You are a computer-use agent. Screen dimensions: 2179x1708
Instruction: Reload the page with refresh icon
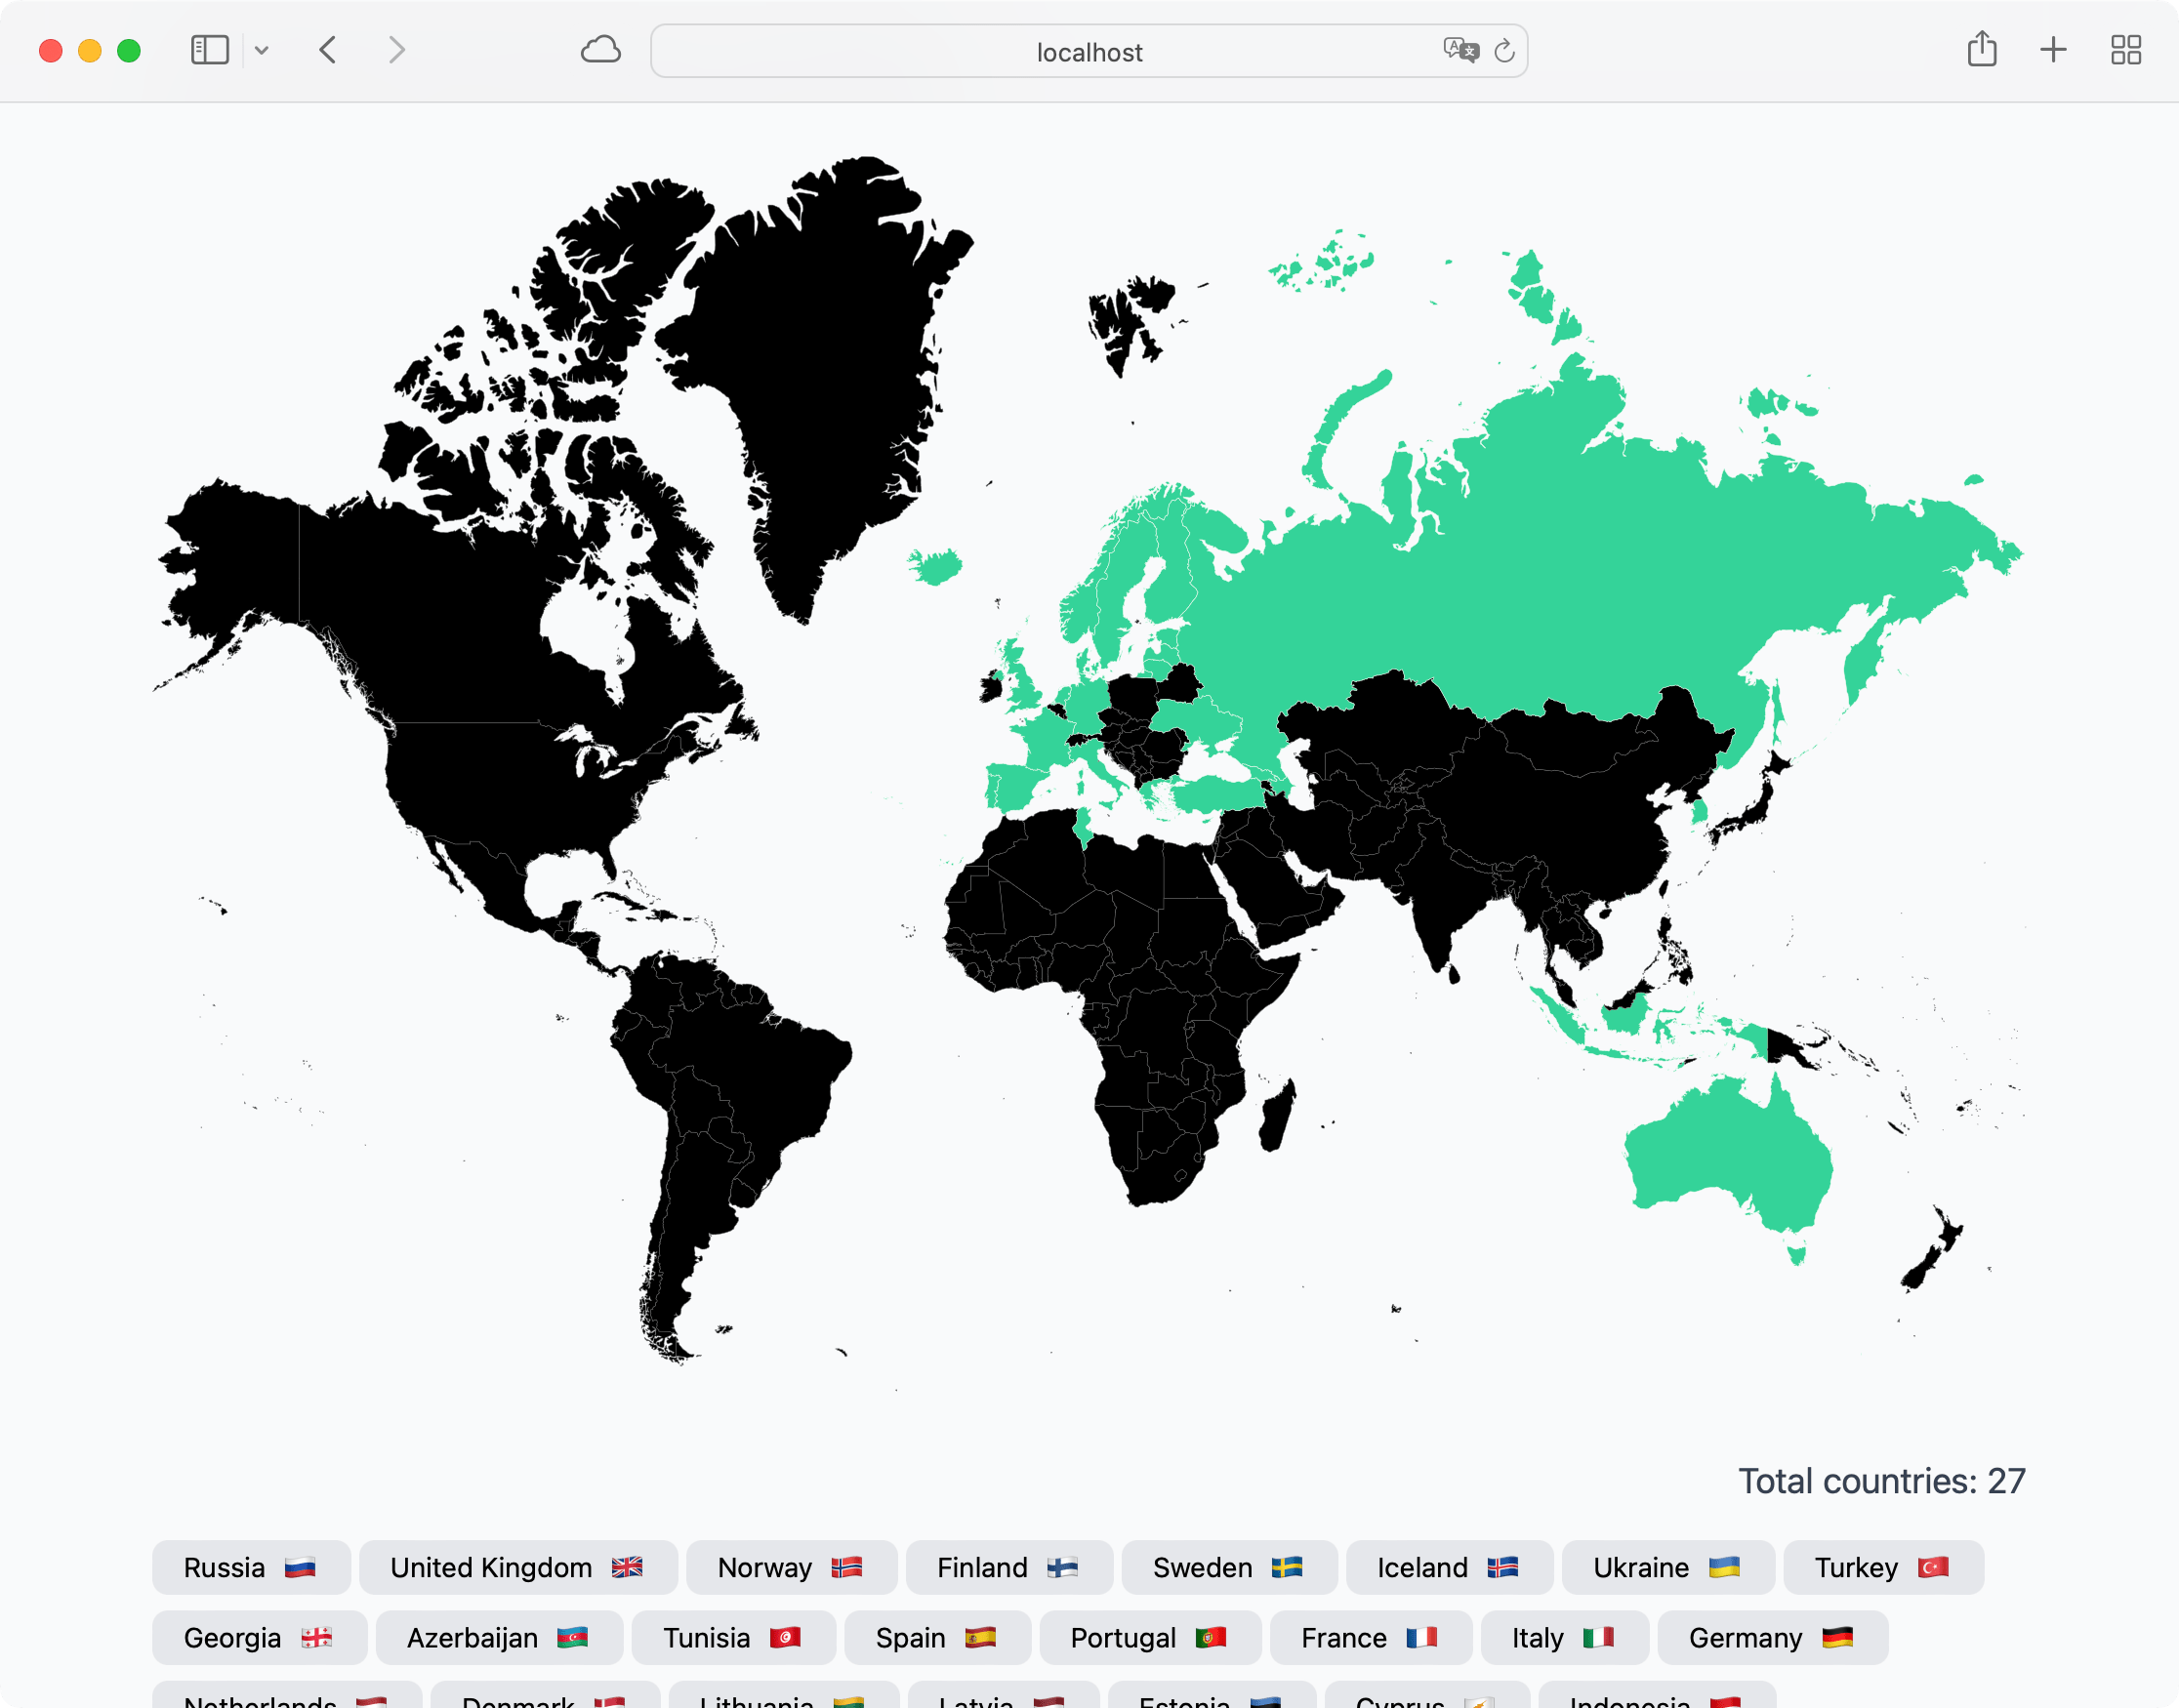1504,50
